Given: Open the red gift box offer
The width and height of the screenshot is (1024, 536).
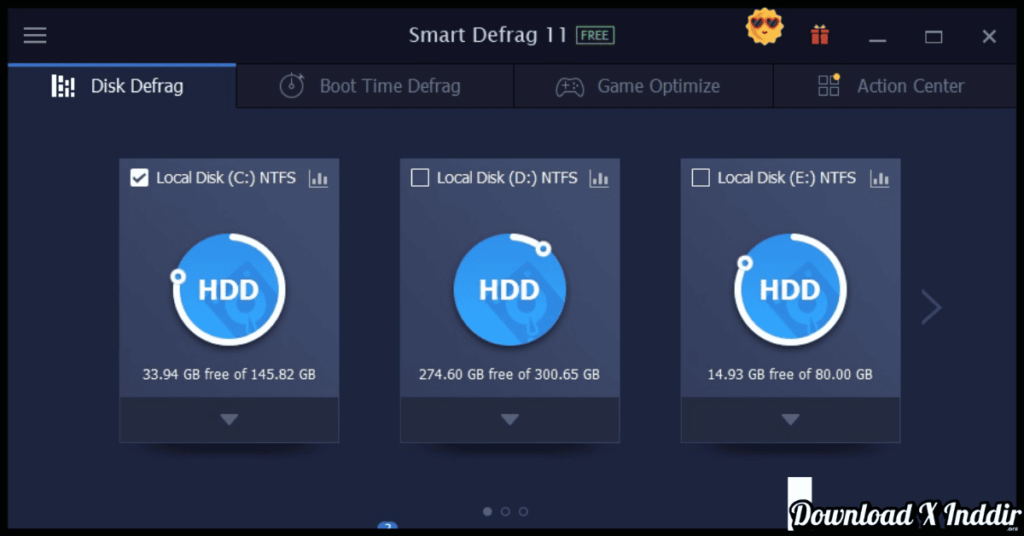Looking at the screenshot, I should [820, 35].
